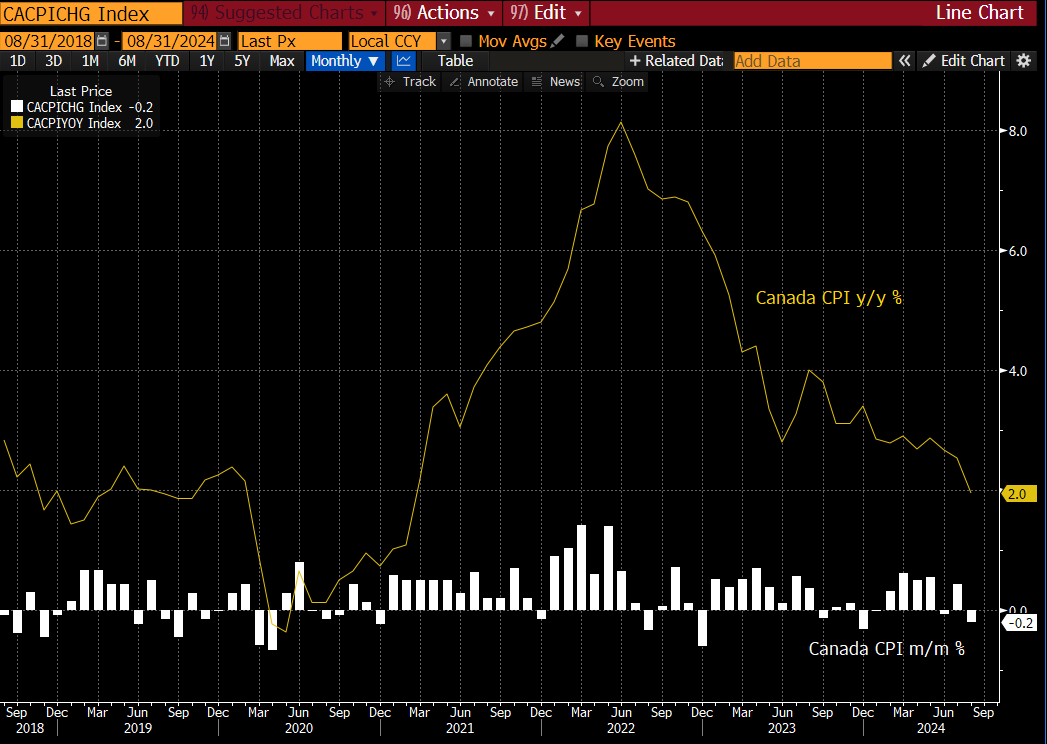Screen dimensions: 1047x744
Task: Select the Max range tab
Action: tap(282, 61)
